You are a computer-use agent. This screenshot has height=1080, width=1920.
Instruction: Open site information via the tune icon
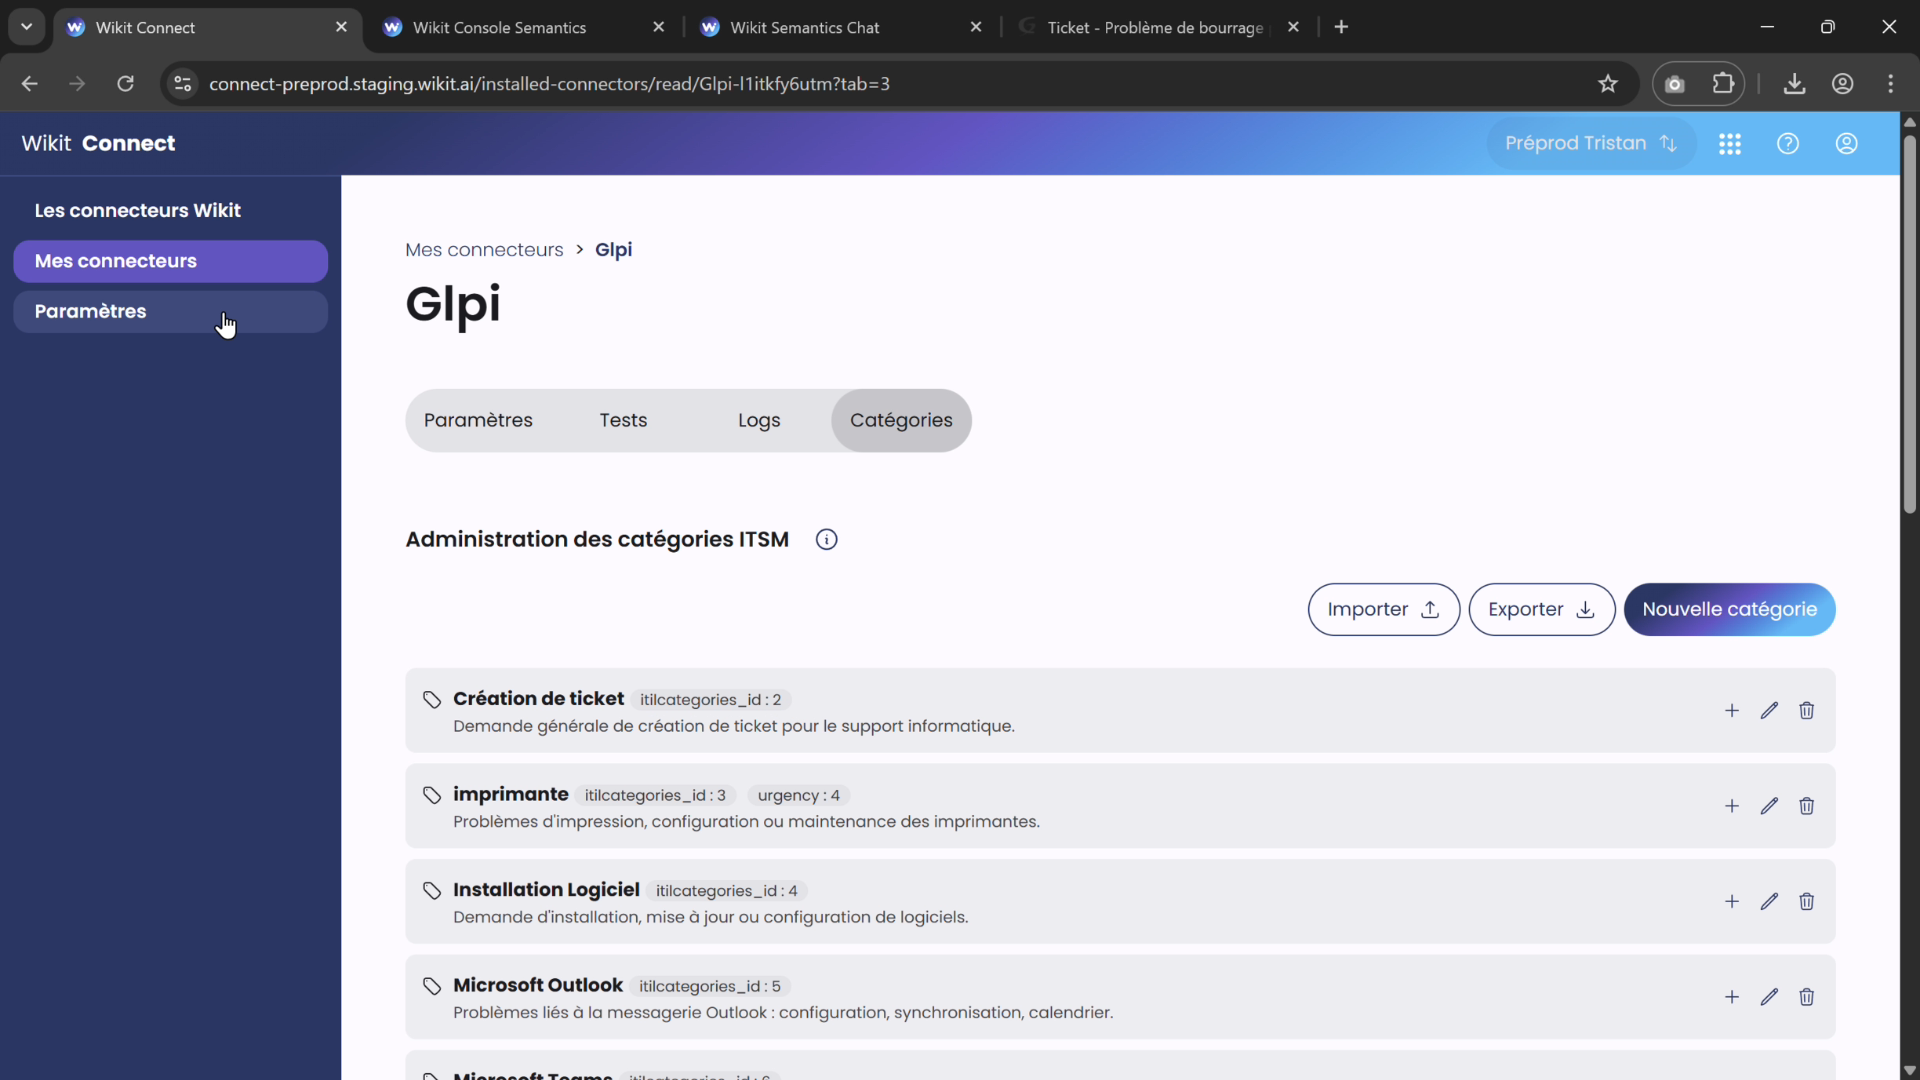tap(182, 84)
